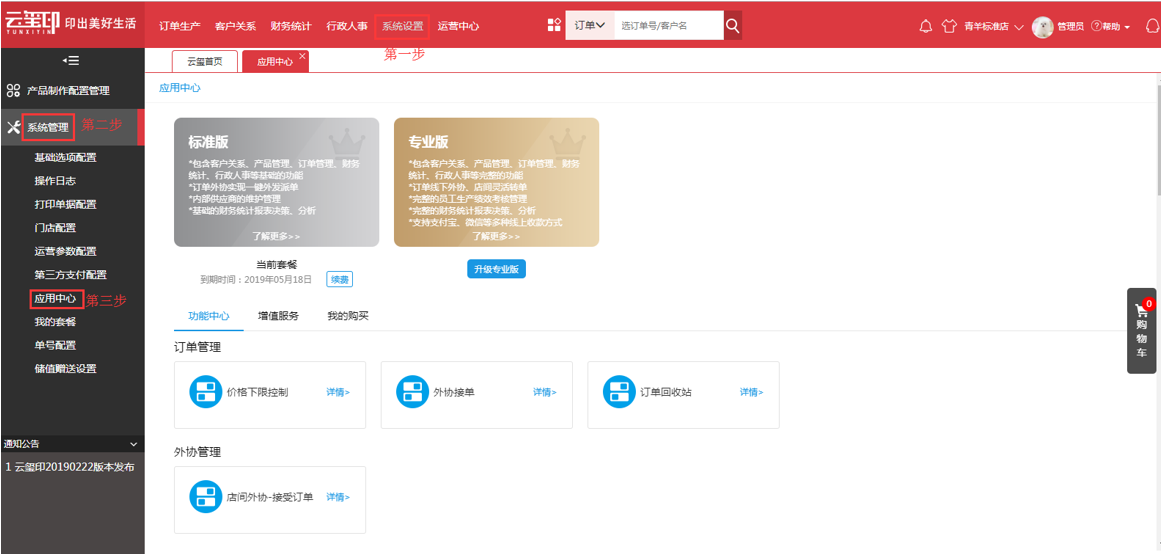Viewport: 1161px width, 554px height.
Task: Switch to the 增值服务 tab
Action: (278, 316)
